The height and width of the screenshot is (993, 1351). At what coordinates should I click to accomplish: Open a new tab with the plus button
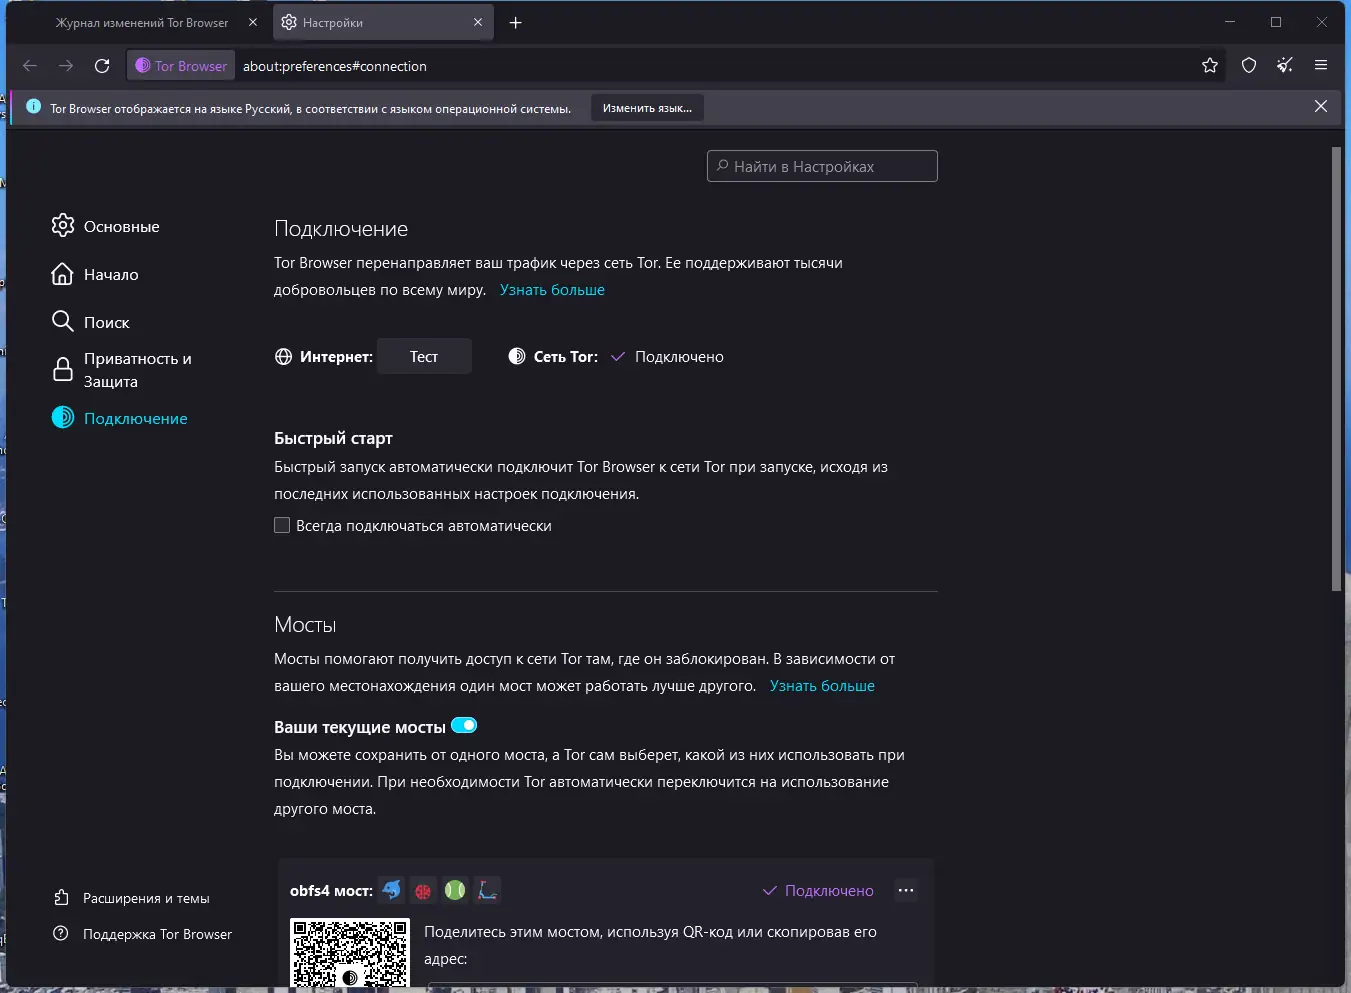tap(516, 23)
